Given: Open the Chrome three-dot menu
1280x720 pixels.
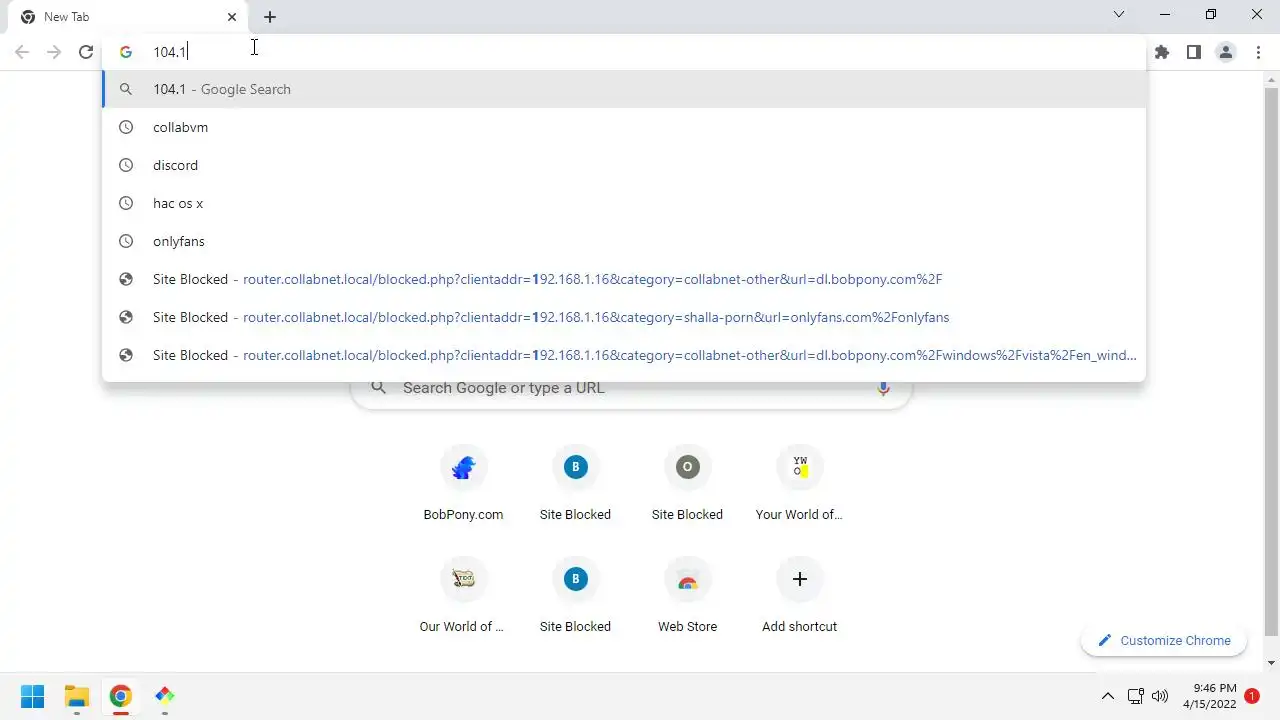Looking at the screenshot, I should click(x=1258, y=52).
